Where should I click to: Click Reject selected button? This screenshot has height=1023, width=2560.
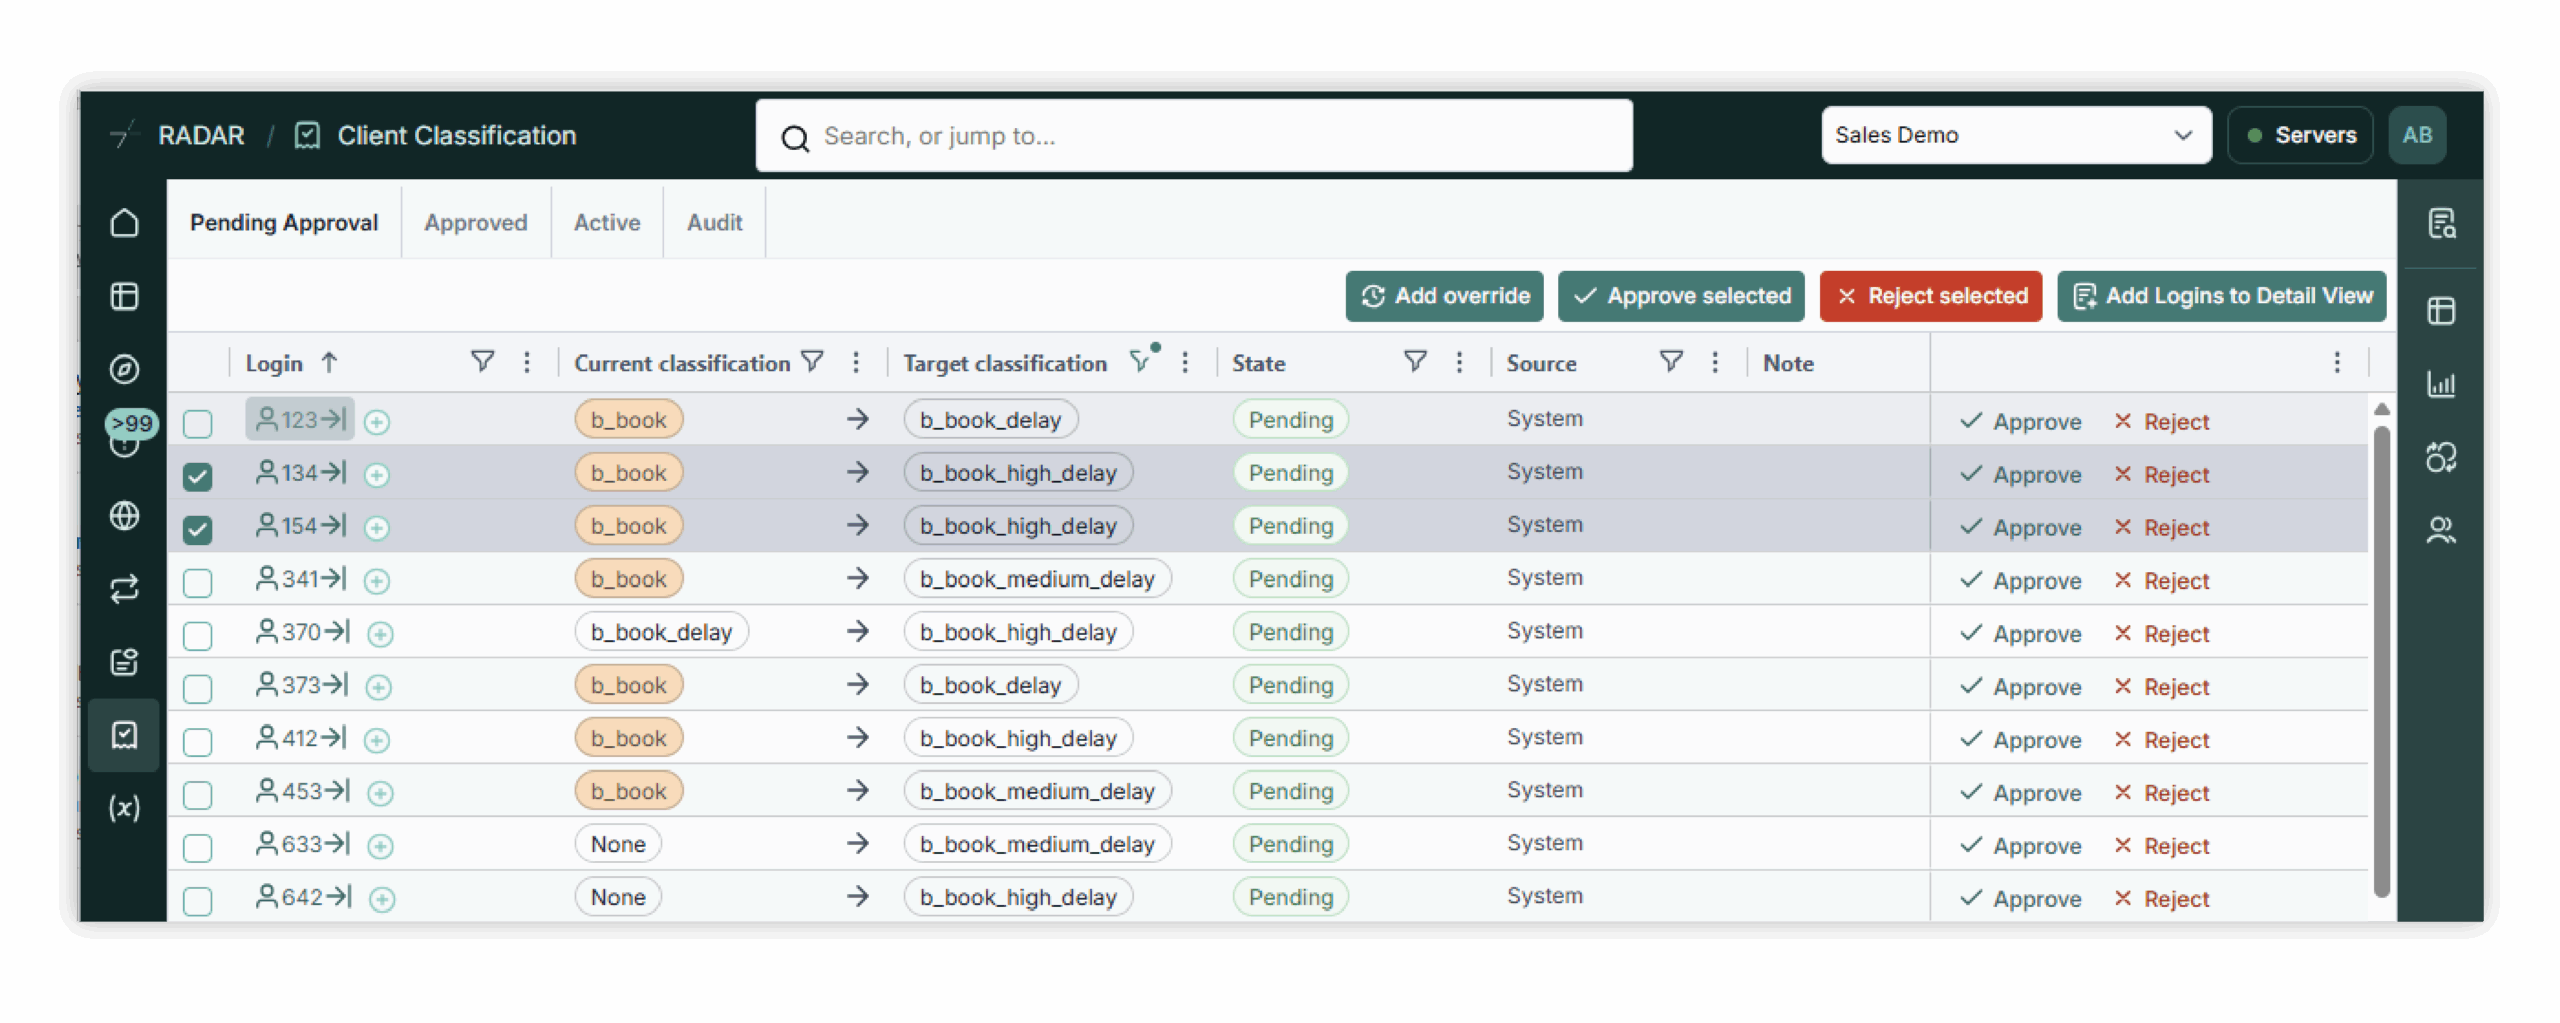click(1930, 296)
